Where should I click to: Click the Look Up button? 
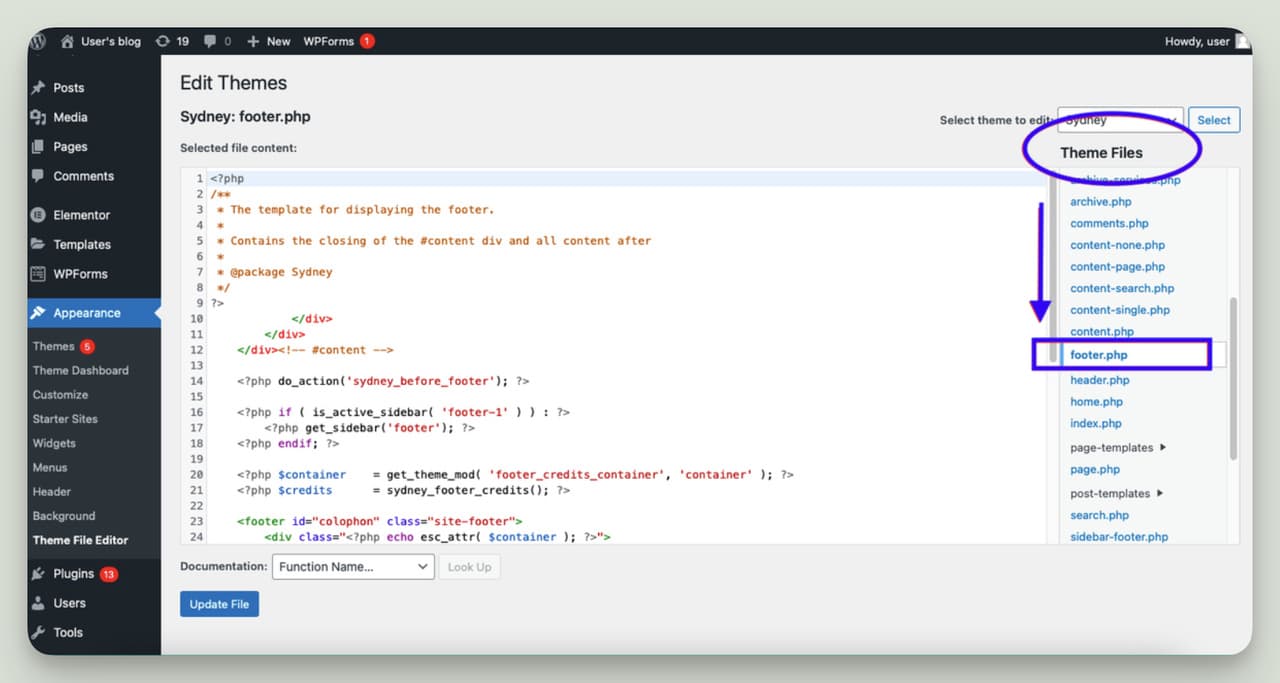click(x=469, y=567)
